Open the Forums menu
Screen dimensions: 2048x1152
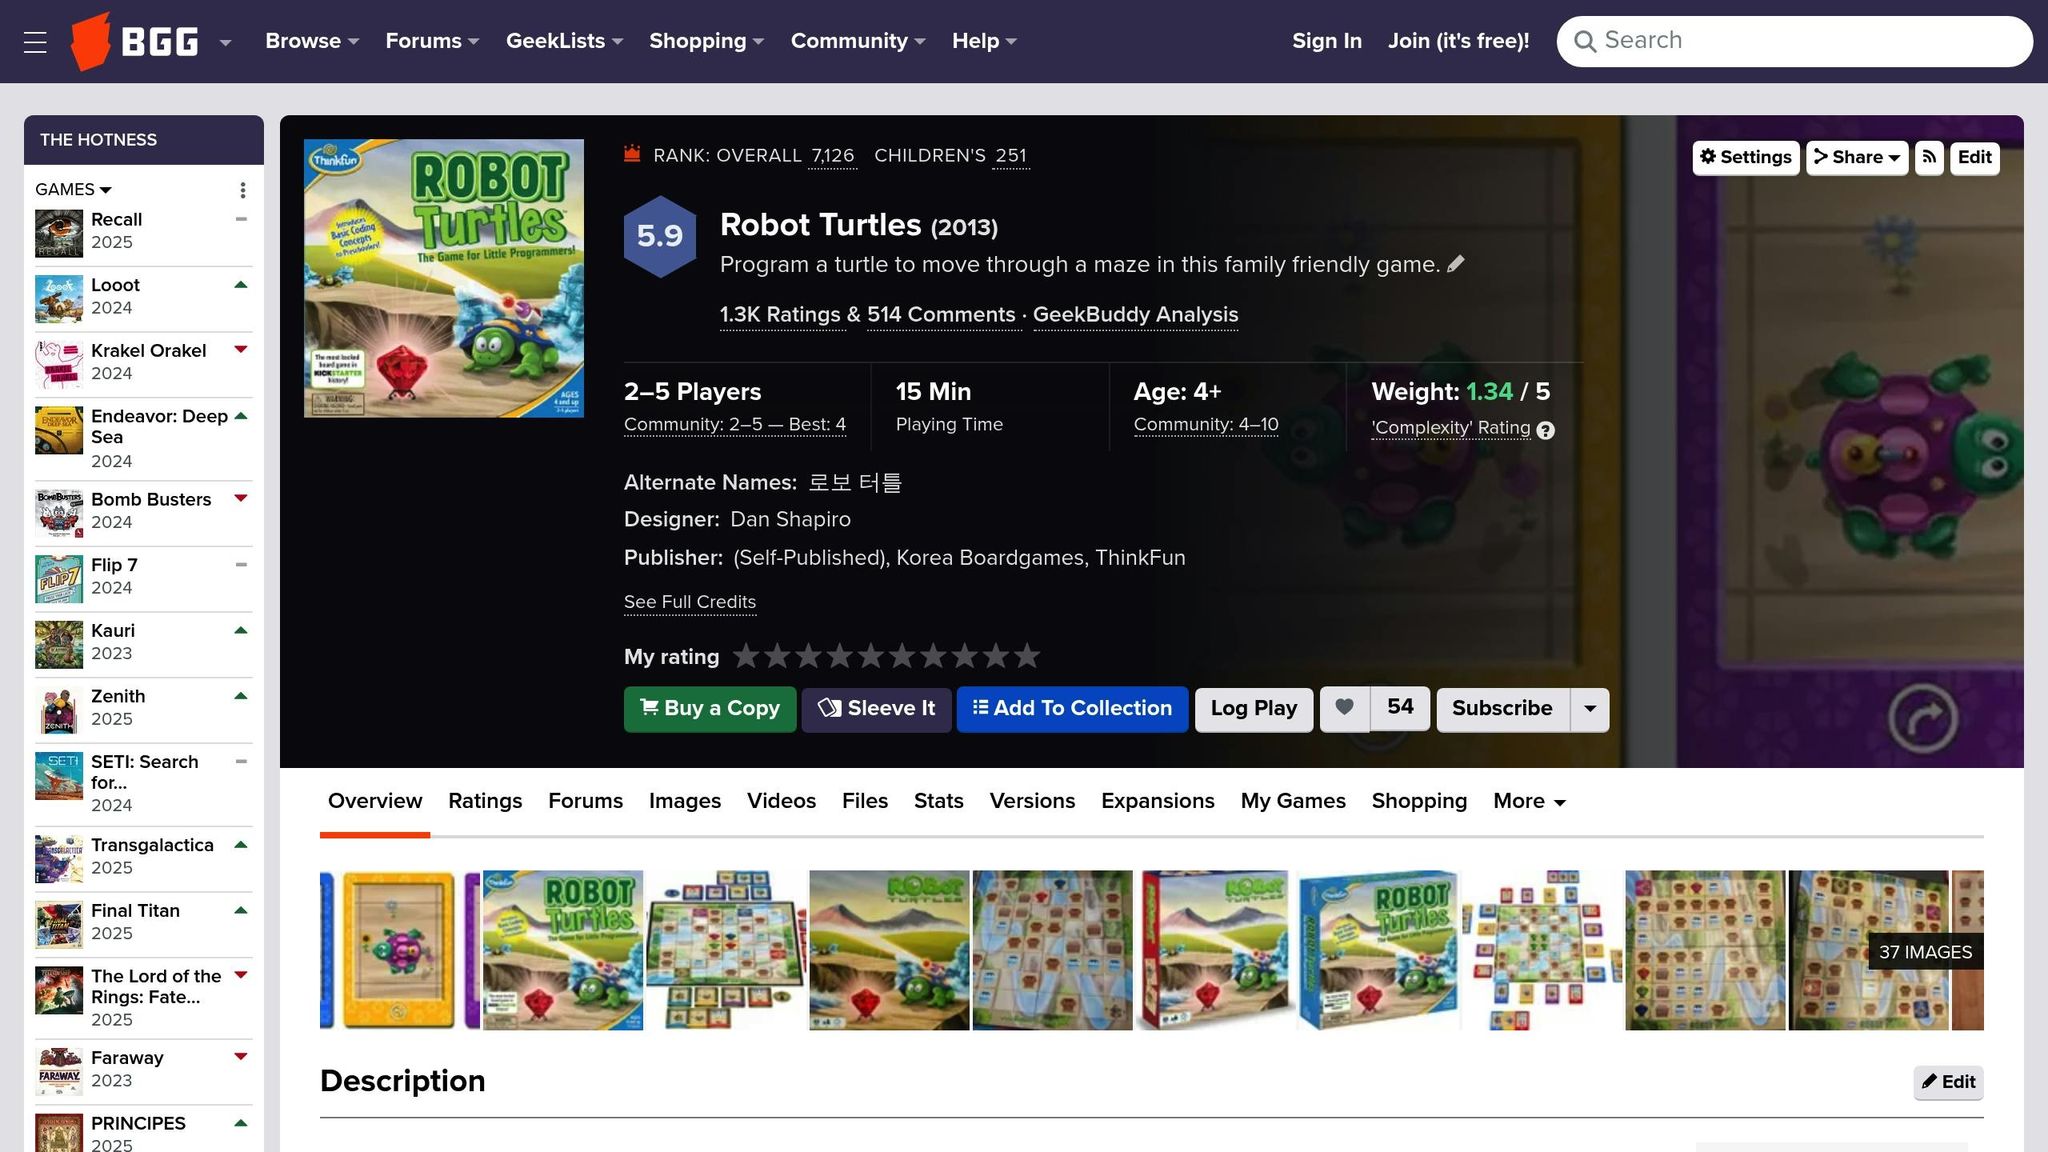point(432,41)
